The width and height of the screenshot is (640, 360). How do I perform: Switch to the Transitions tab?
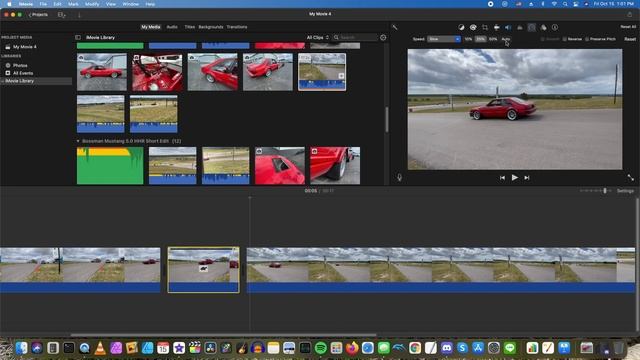point(237,27)
